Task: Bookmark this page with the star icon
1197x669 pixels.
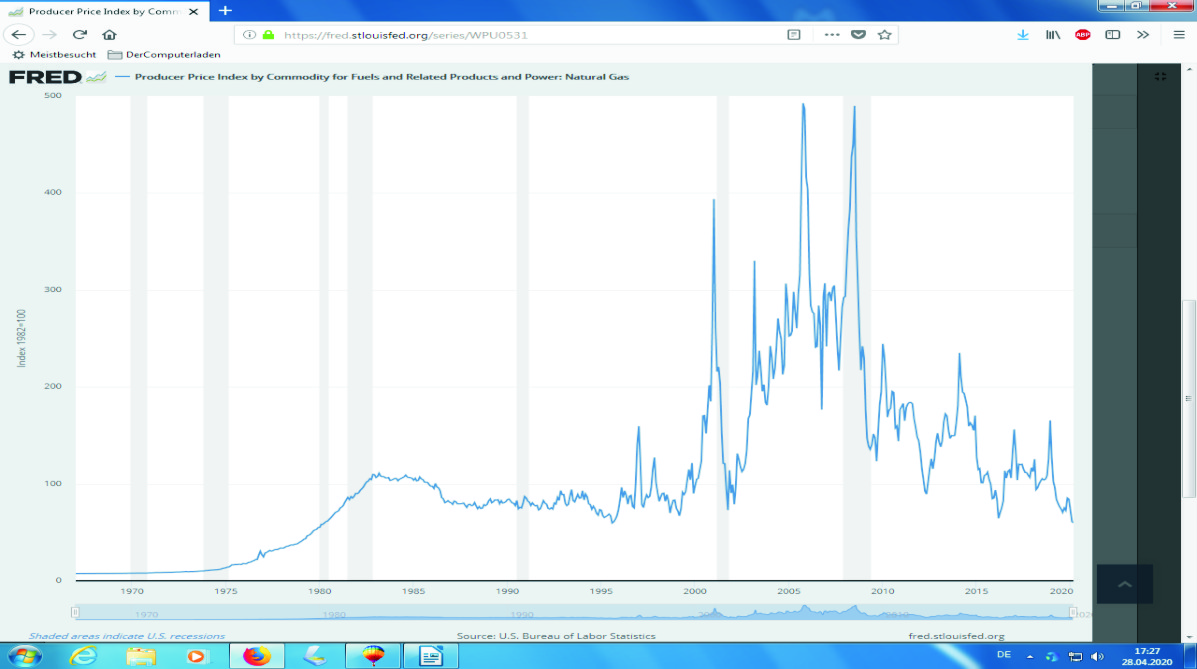Action: 884,34
